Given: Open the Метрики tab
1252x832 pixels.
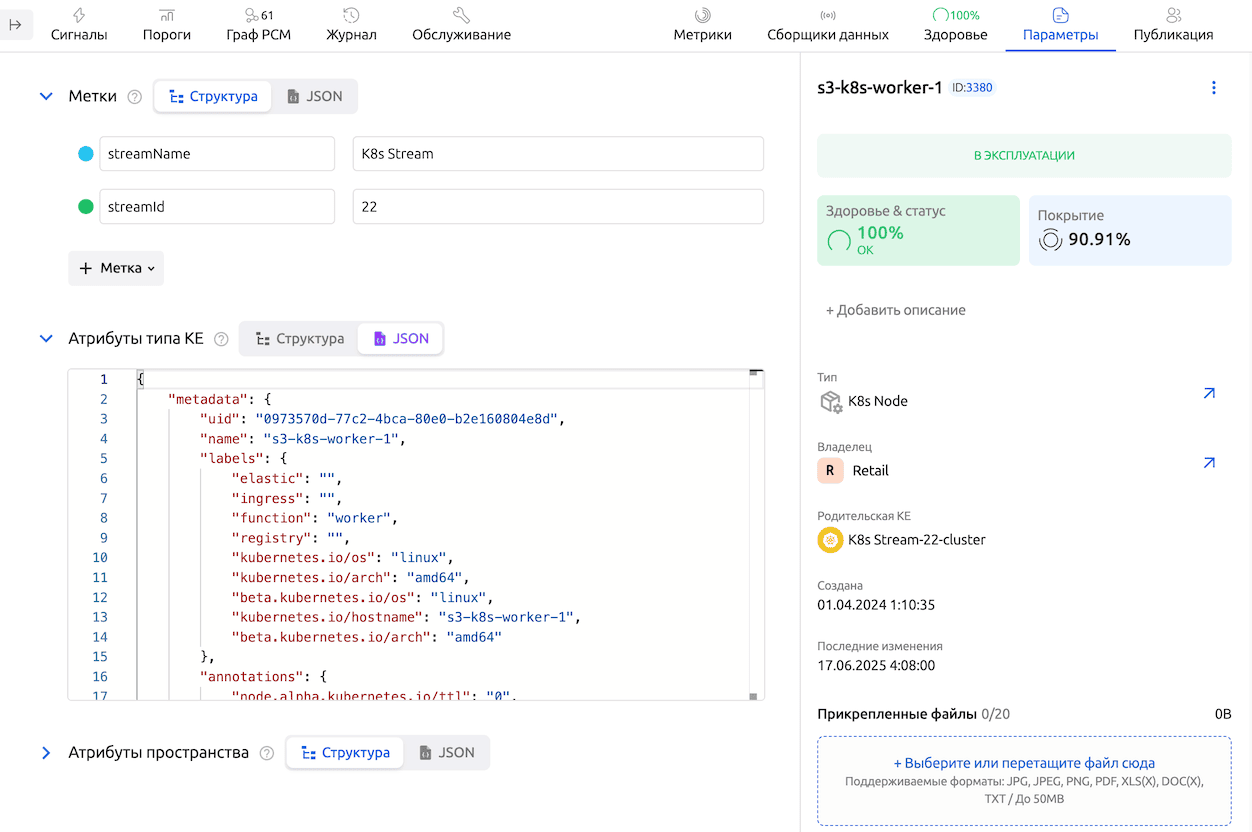Looking at the screenshot, I should click(x=702, y=25).
